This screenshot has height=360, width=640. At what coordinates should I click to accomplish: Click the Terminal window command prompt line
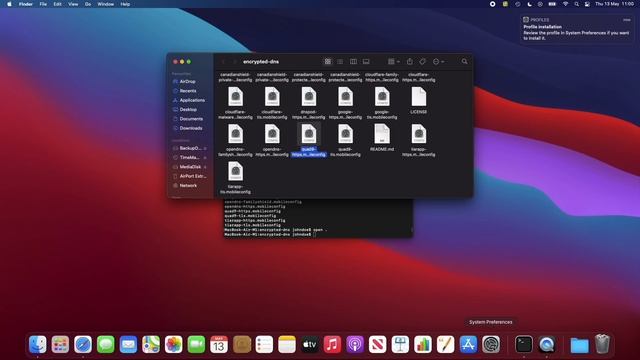[x=270, y=235]
